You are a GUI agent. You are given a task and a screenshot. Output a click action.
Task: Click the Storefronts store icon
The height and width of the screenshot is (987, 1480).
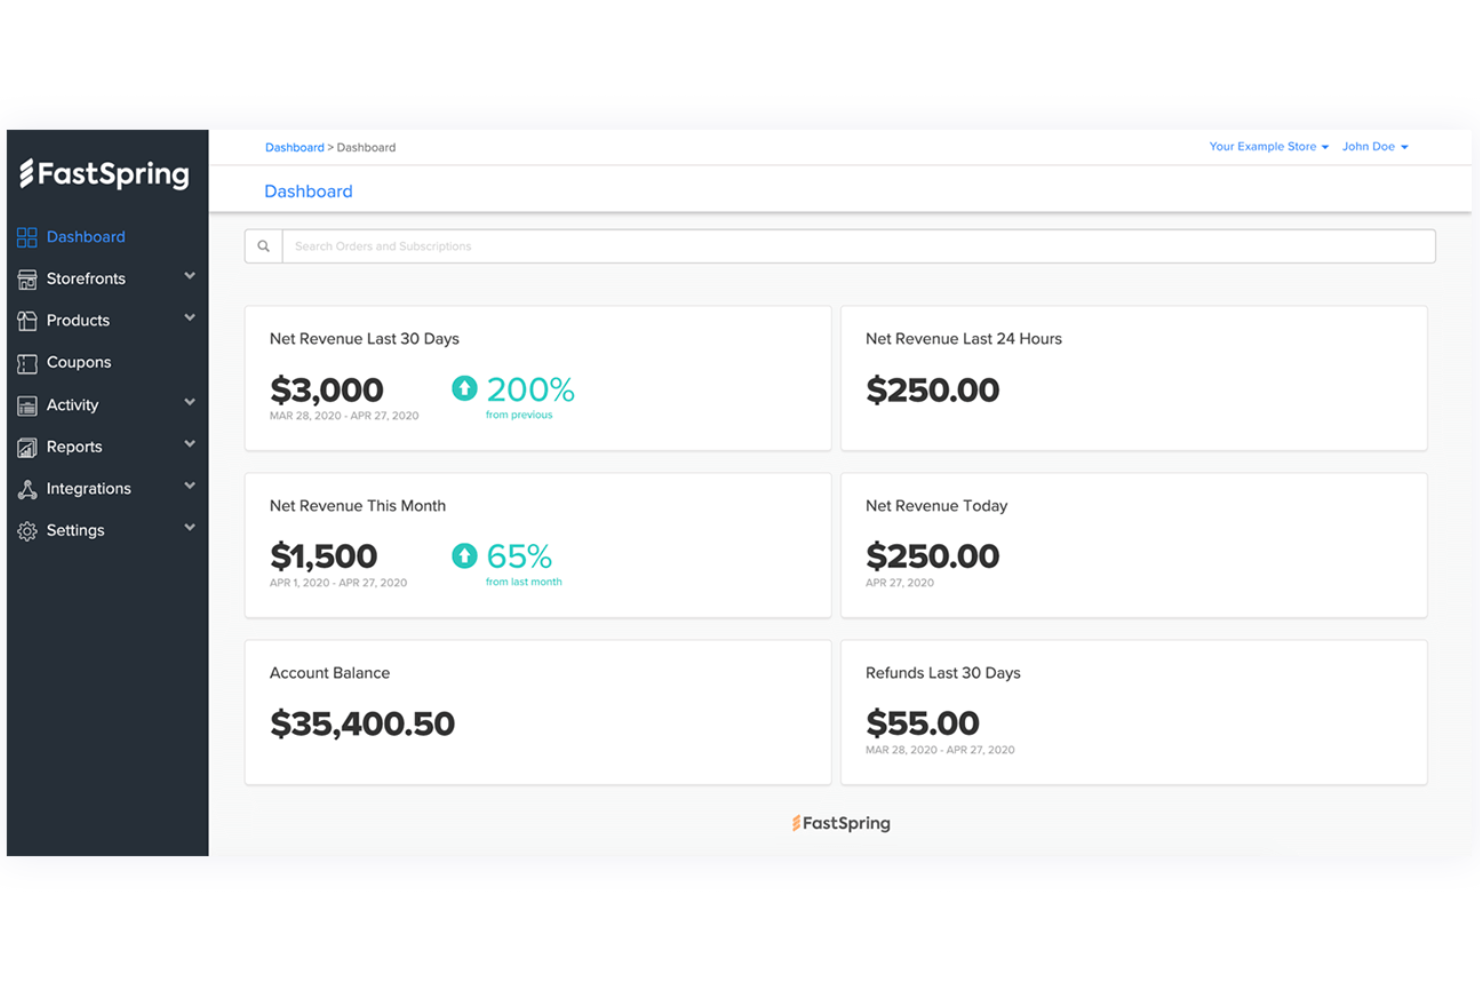[27, 278]
